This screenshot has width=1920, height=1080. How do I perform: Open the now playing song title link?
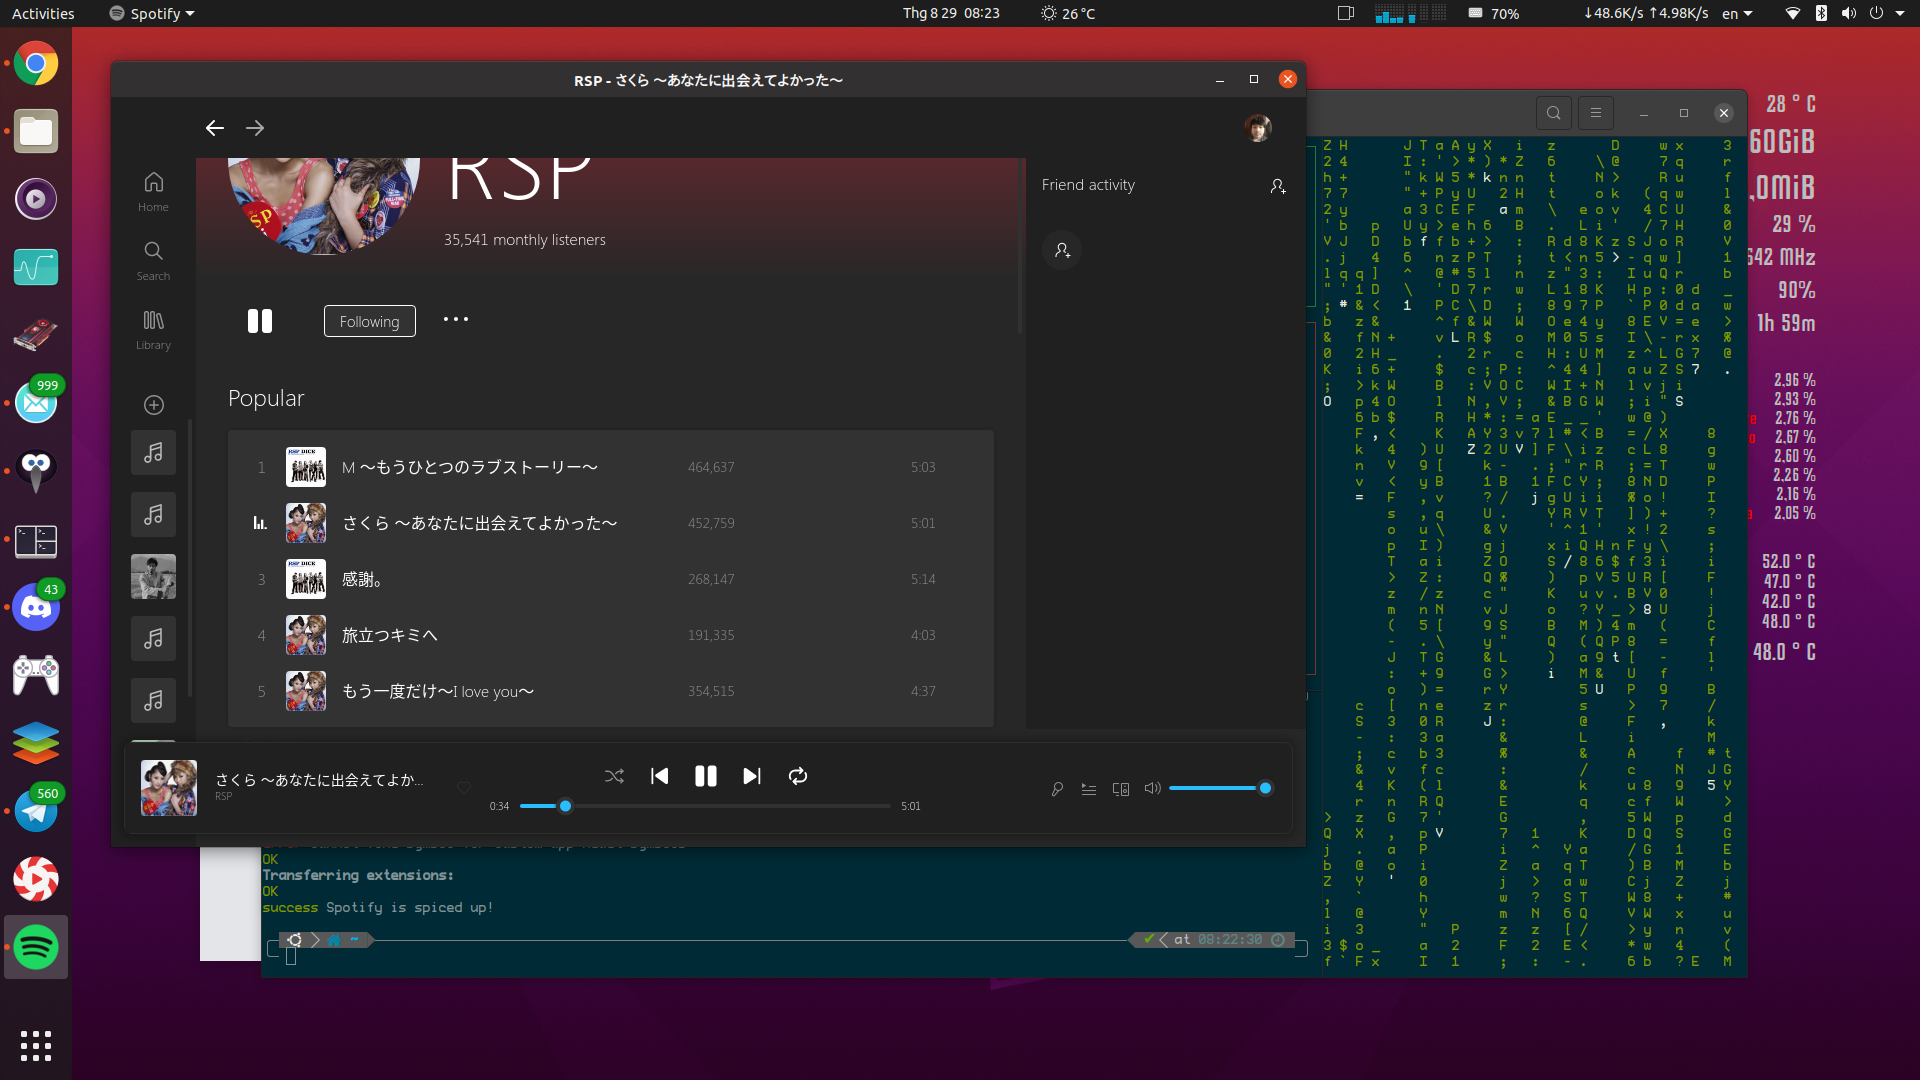(319, 780)
